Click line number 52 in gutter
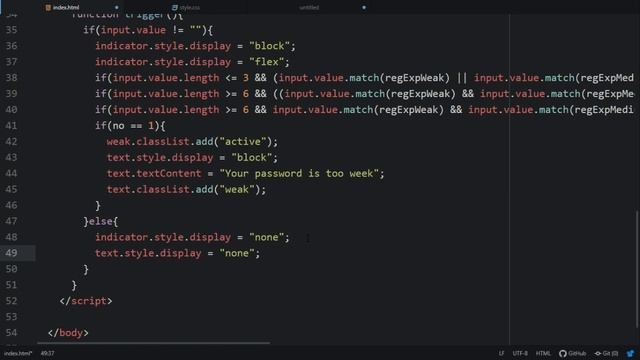This screenshot has height=360, width=640. click(x=11, y=301)
